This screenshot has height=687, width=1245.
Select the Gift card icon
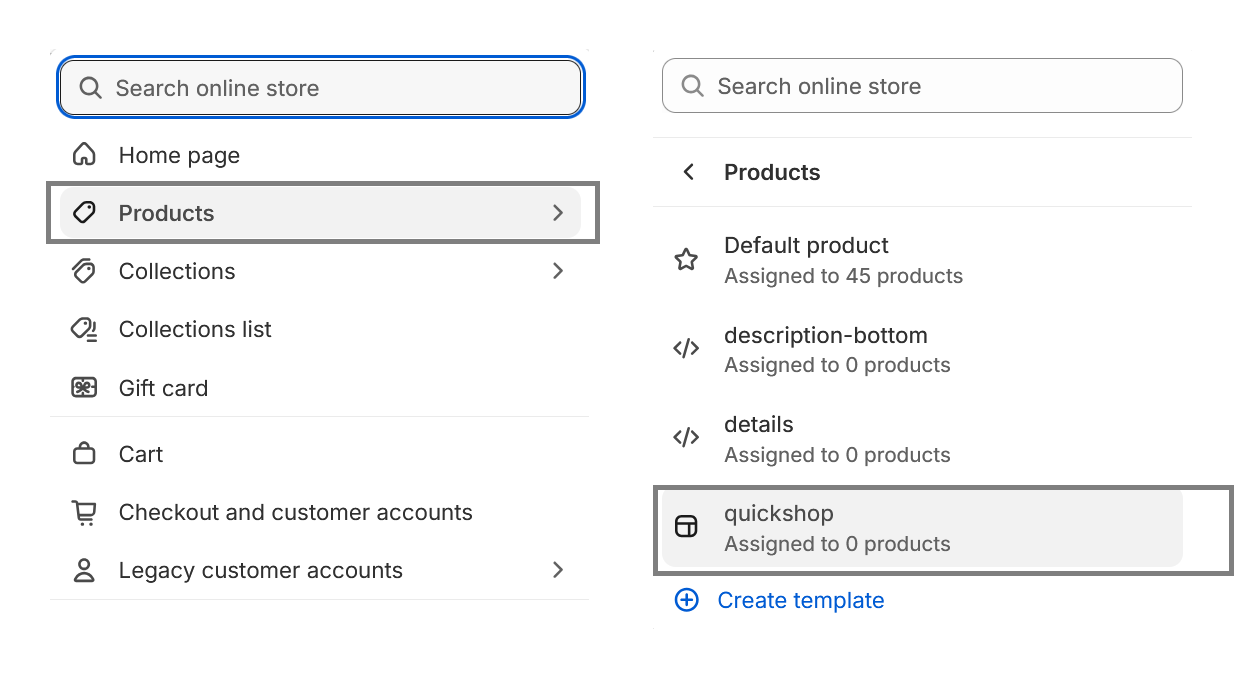(84, 388)
